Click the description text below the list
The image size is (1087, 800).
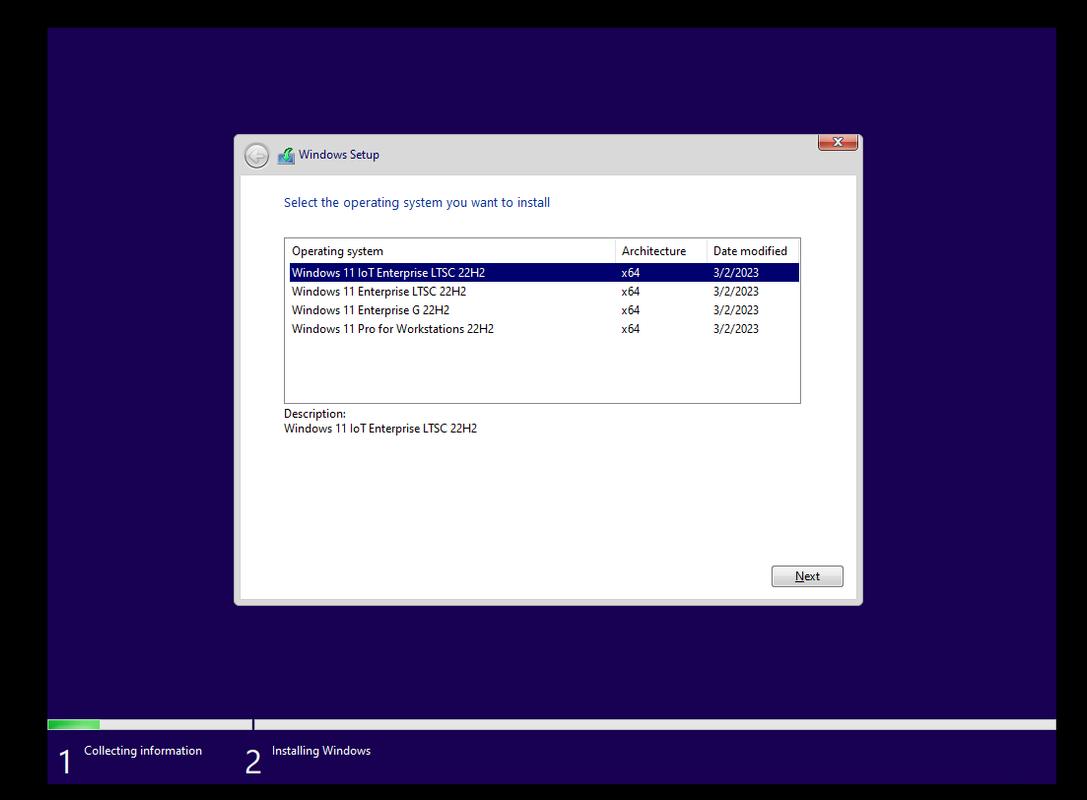[x=380, y=428]
